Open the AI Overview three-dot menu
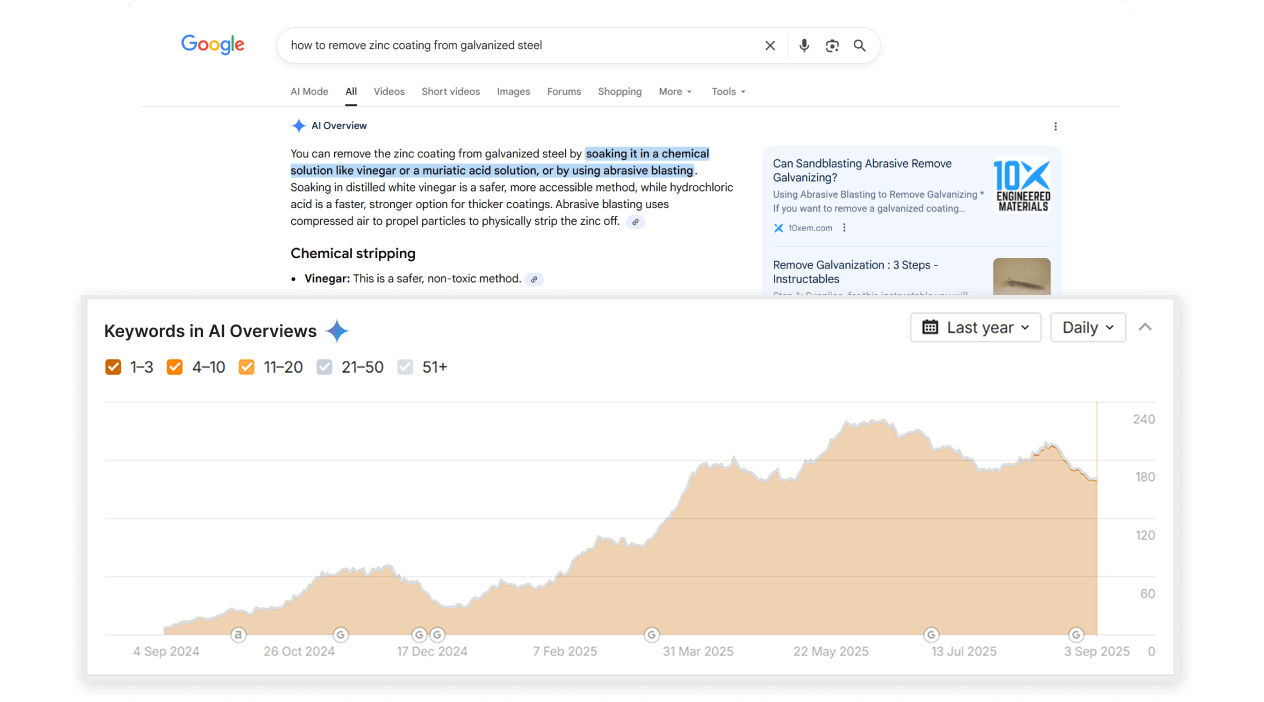This screenshot has width=1264, height=702. point(1055,126)
